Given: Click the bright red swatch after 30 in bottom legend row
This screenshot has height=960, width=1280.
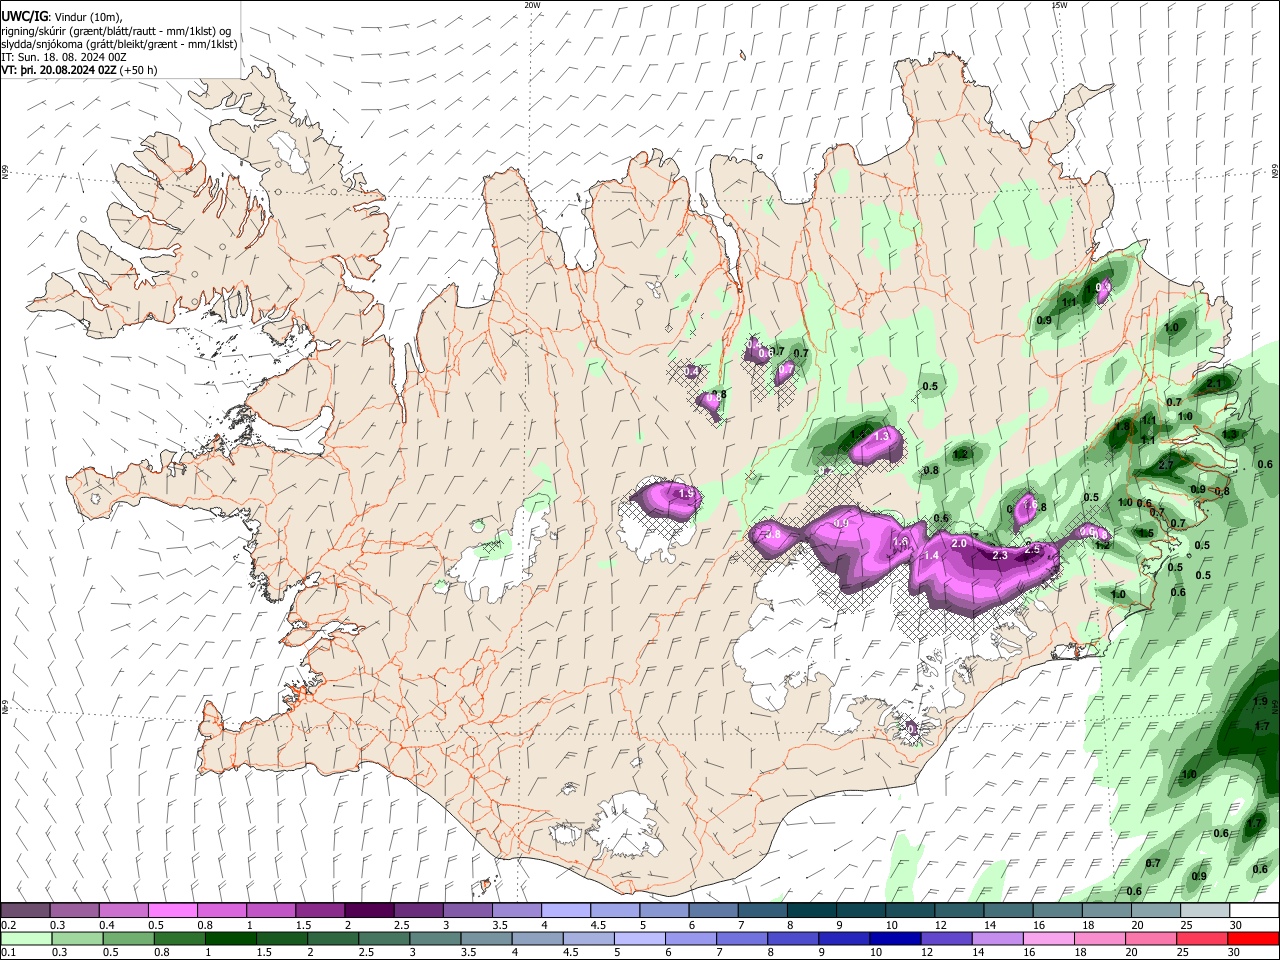Looking at the screenshot, I should [1252, 938].
